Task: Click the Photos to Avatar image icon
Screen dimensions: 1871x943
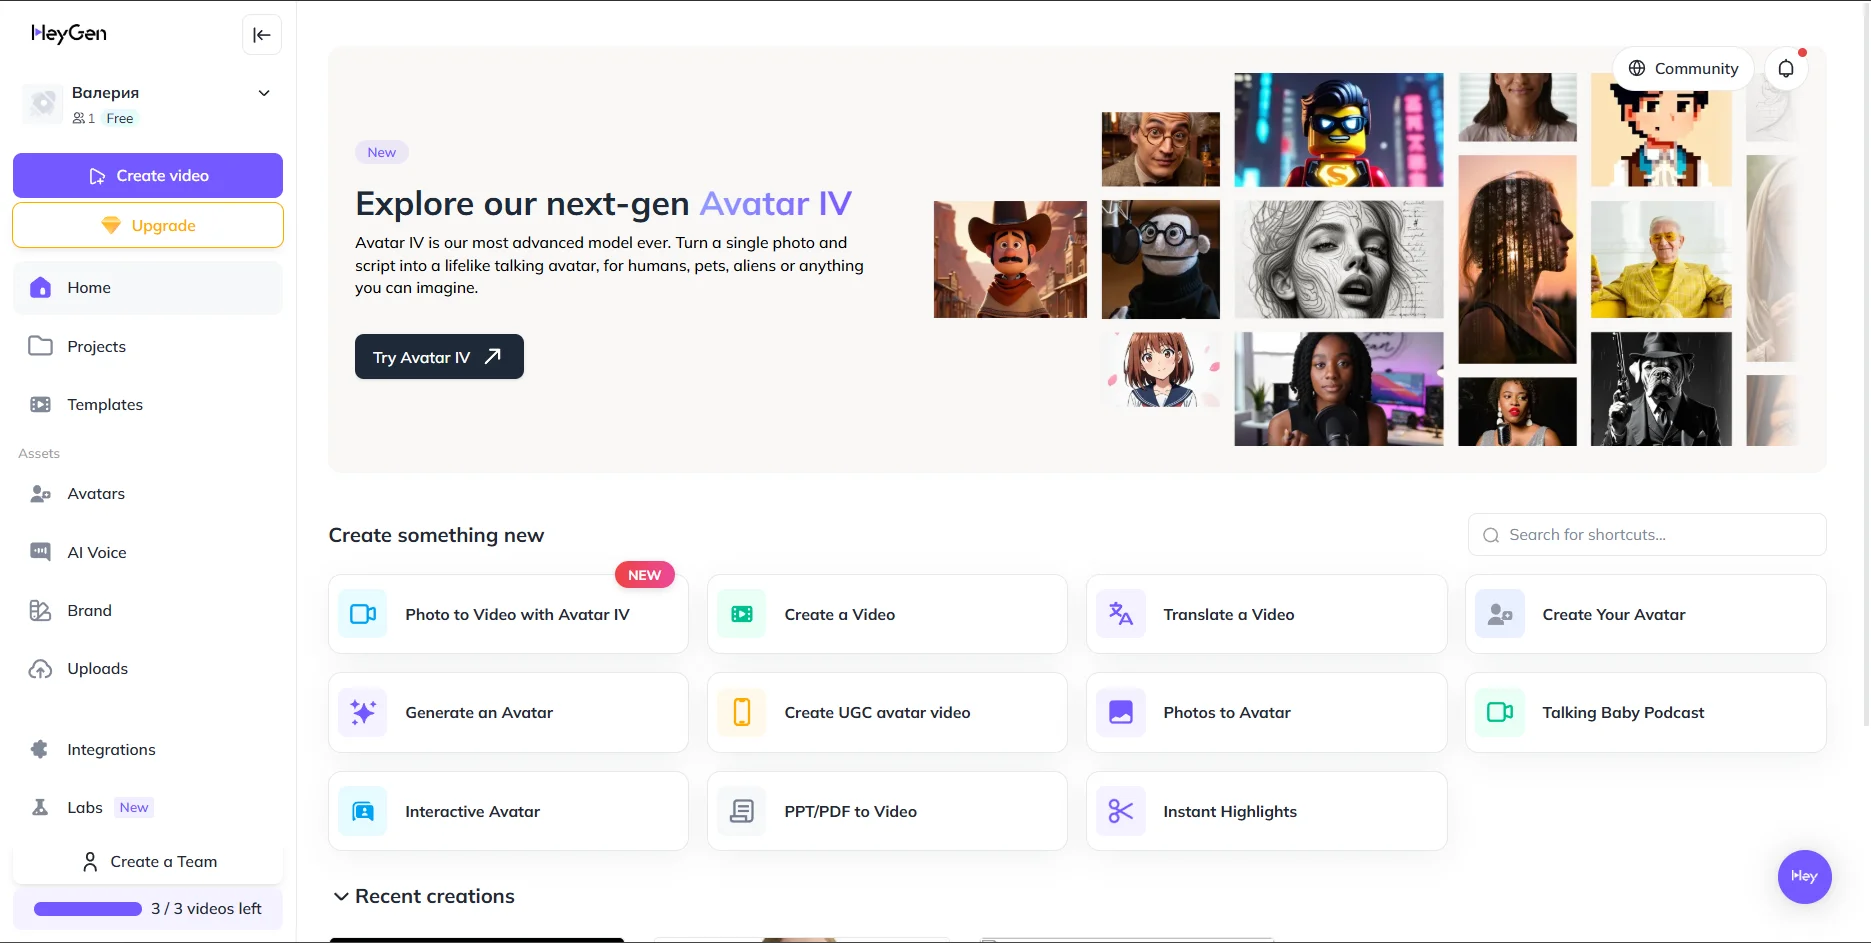Action: click(1121, 712)
